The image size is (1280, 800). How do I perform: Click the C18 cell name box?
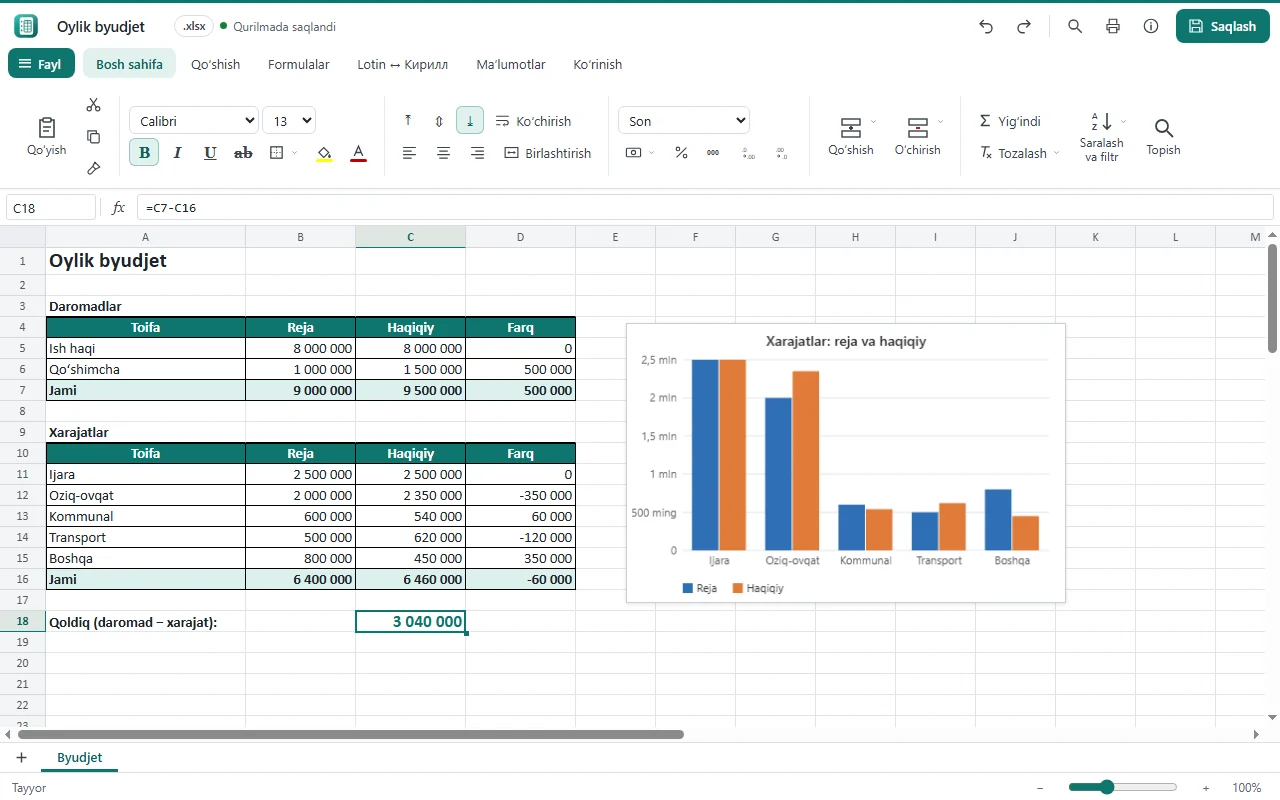(51, 208)
